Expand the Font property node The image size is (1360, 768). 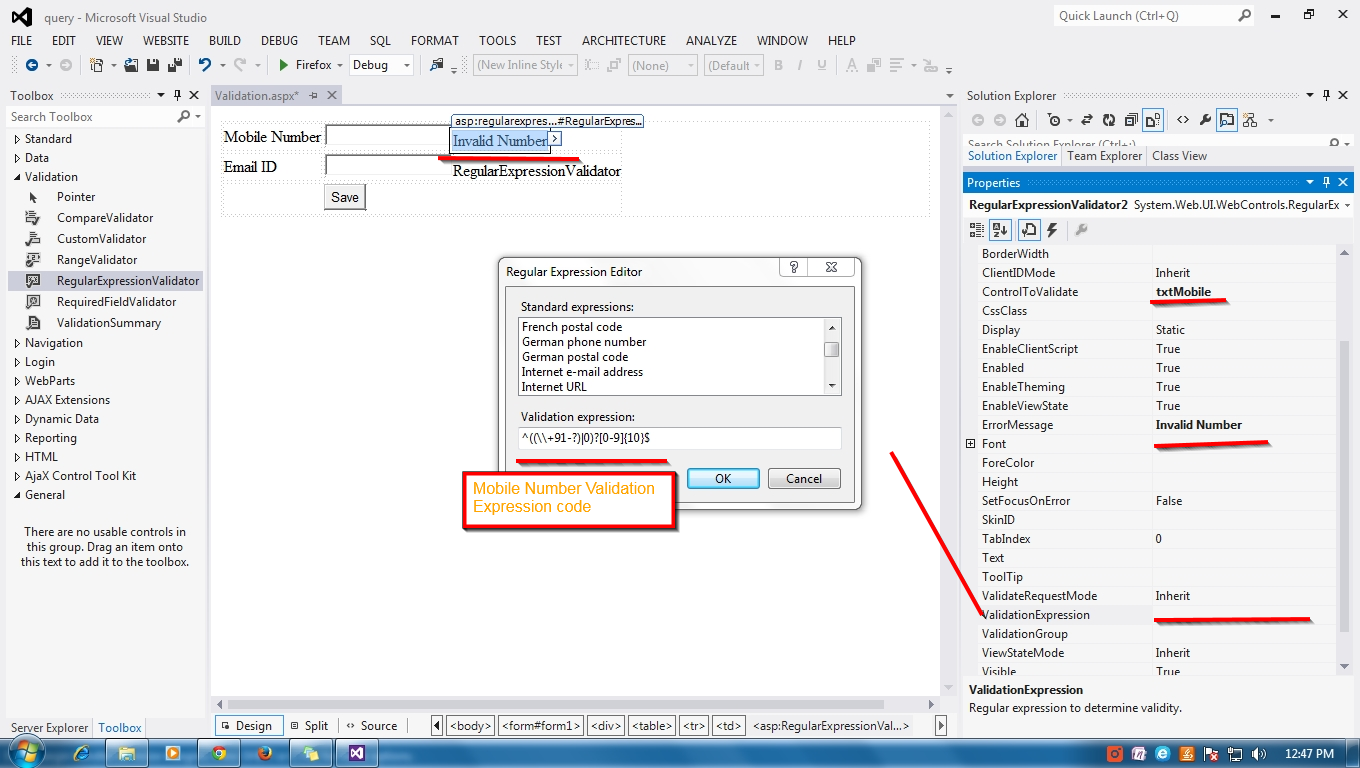pos(970,444)
